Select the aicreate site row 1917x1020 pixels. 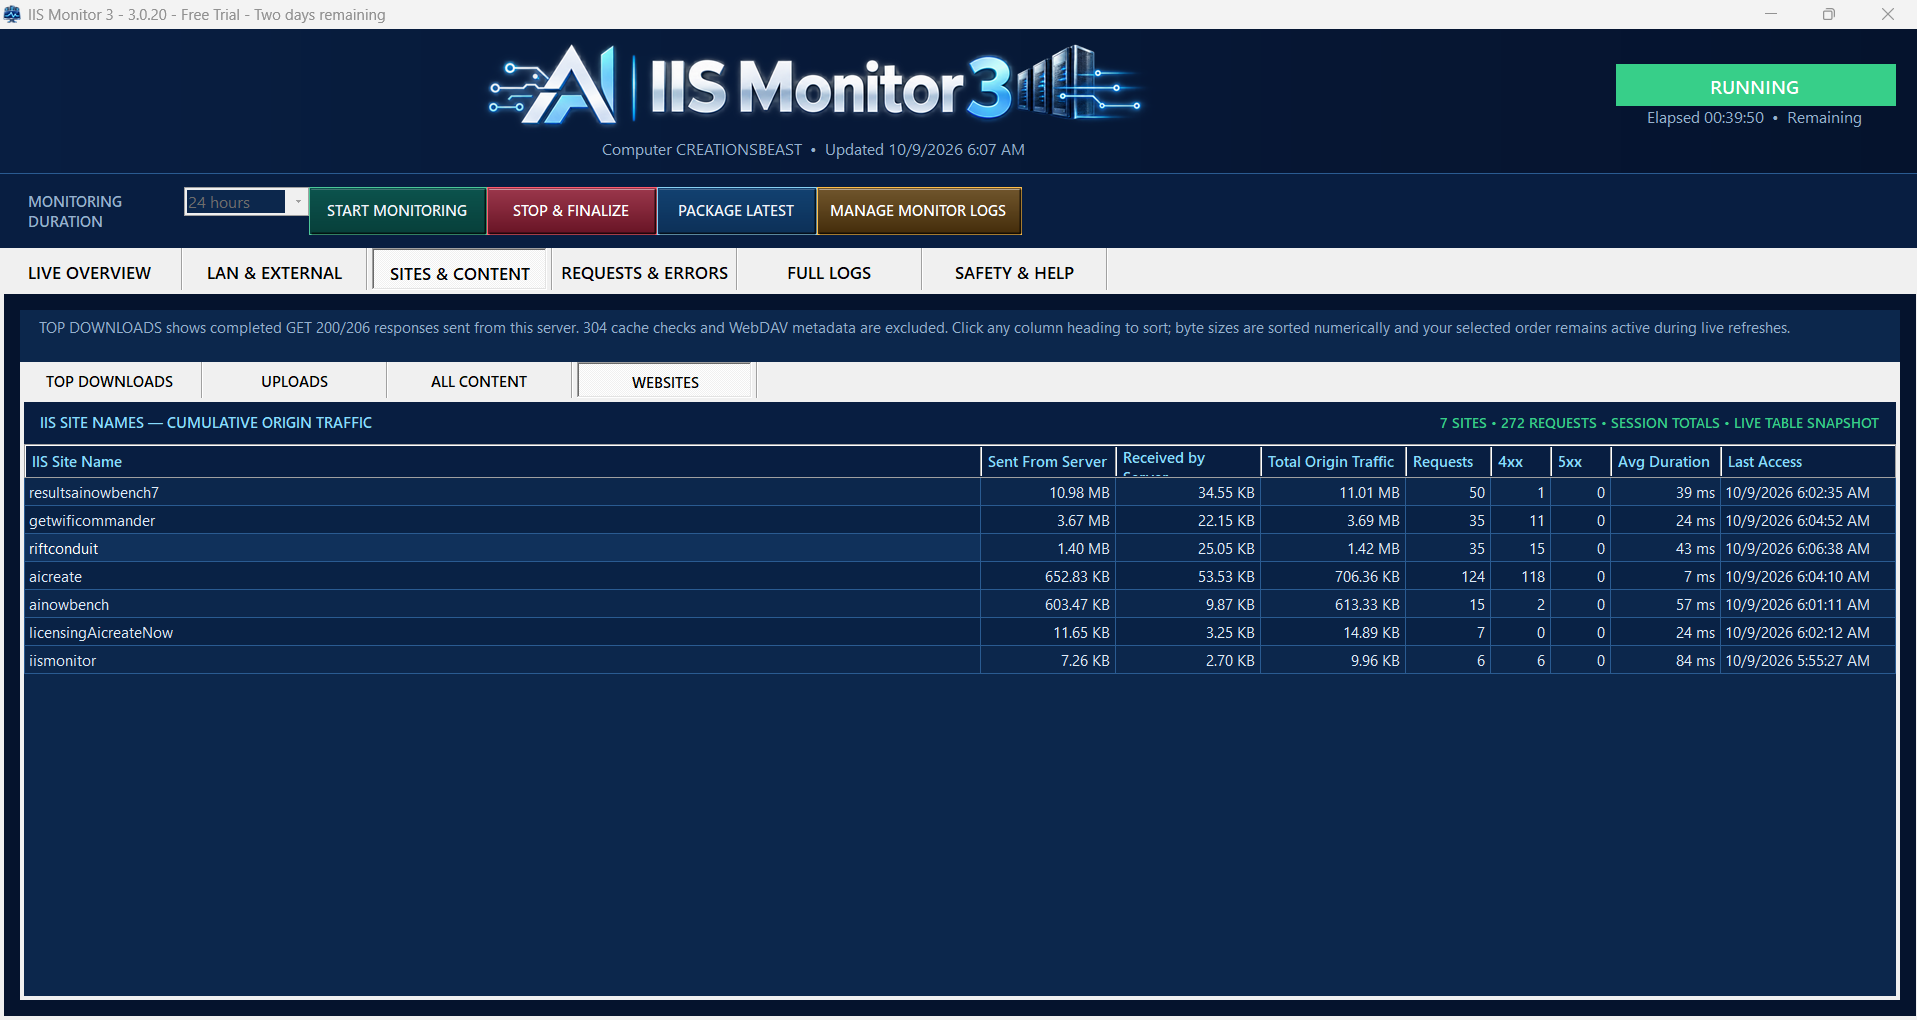(x=960, y=577)
